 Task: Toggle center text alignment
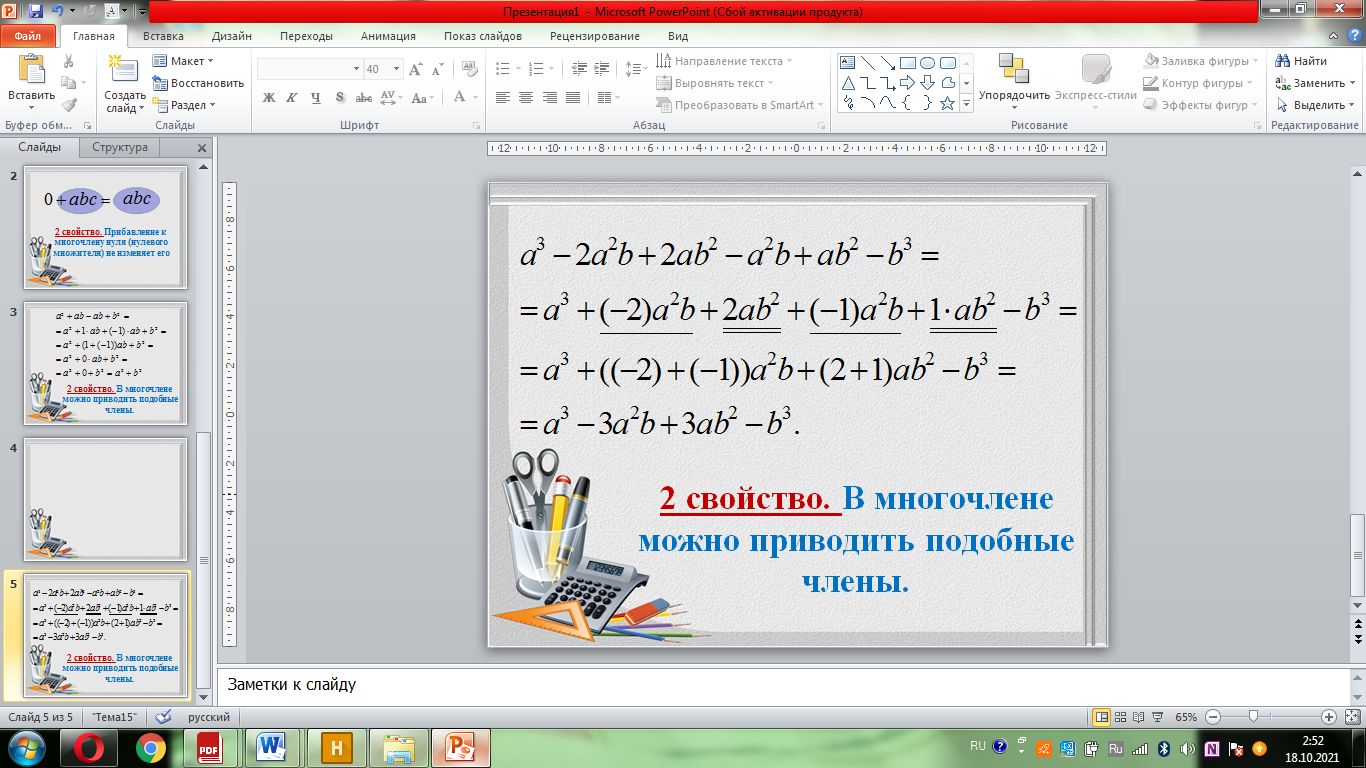(526, 98)
